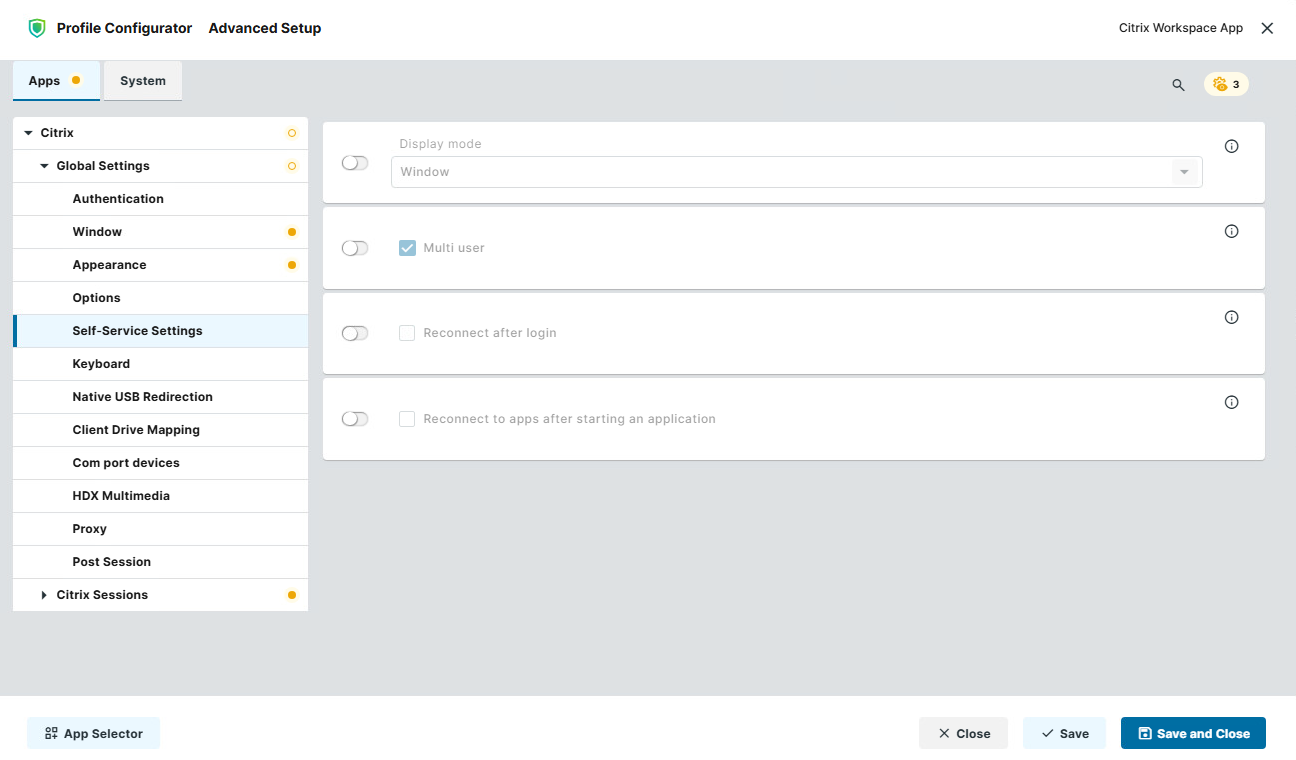Show info for the Display mode setting
Image resolution: width=1296 pixels, height=760 pixels.
(1232, 146)
